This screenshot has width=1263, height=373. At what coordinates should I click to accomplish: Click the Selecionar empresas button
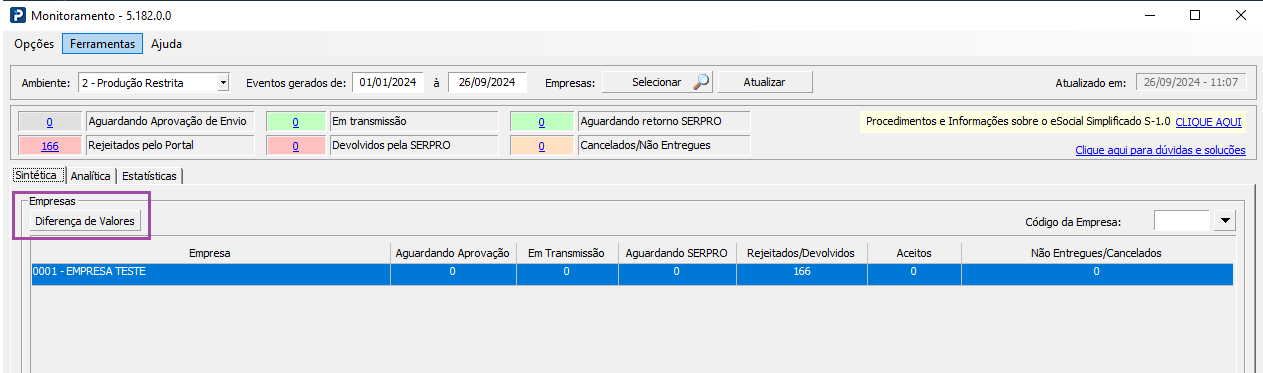coord(657,82)
